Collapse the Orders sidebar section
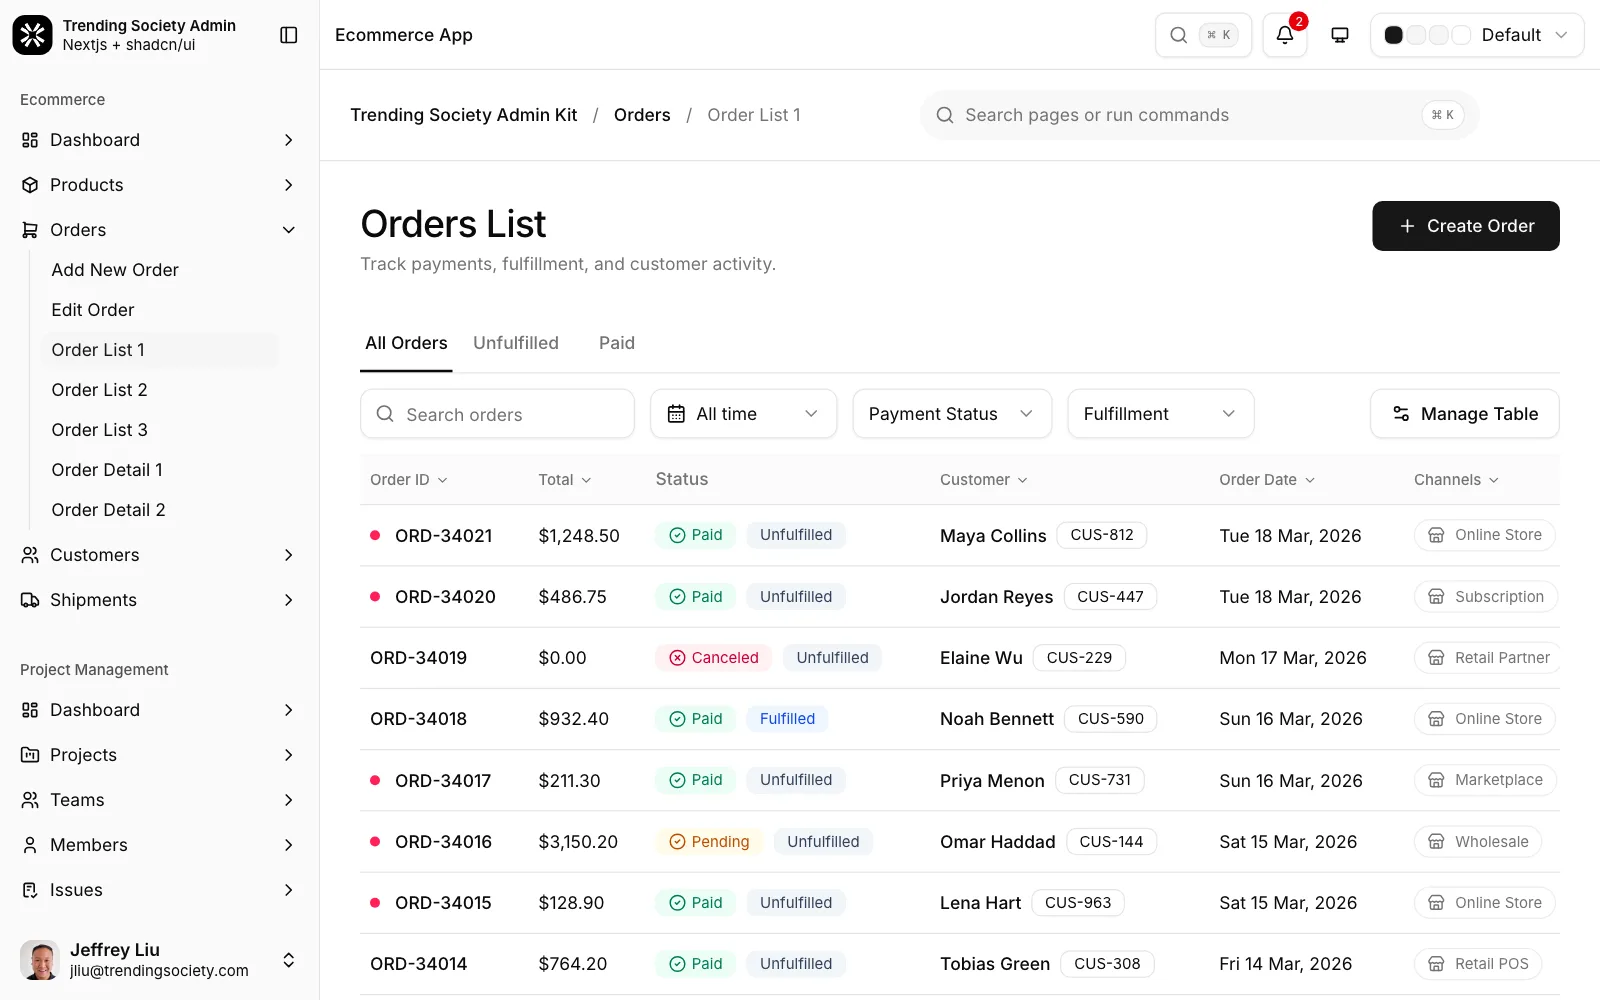Image resolution: width=1600 pixels, height=1000 pixels. [289, 230]
